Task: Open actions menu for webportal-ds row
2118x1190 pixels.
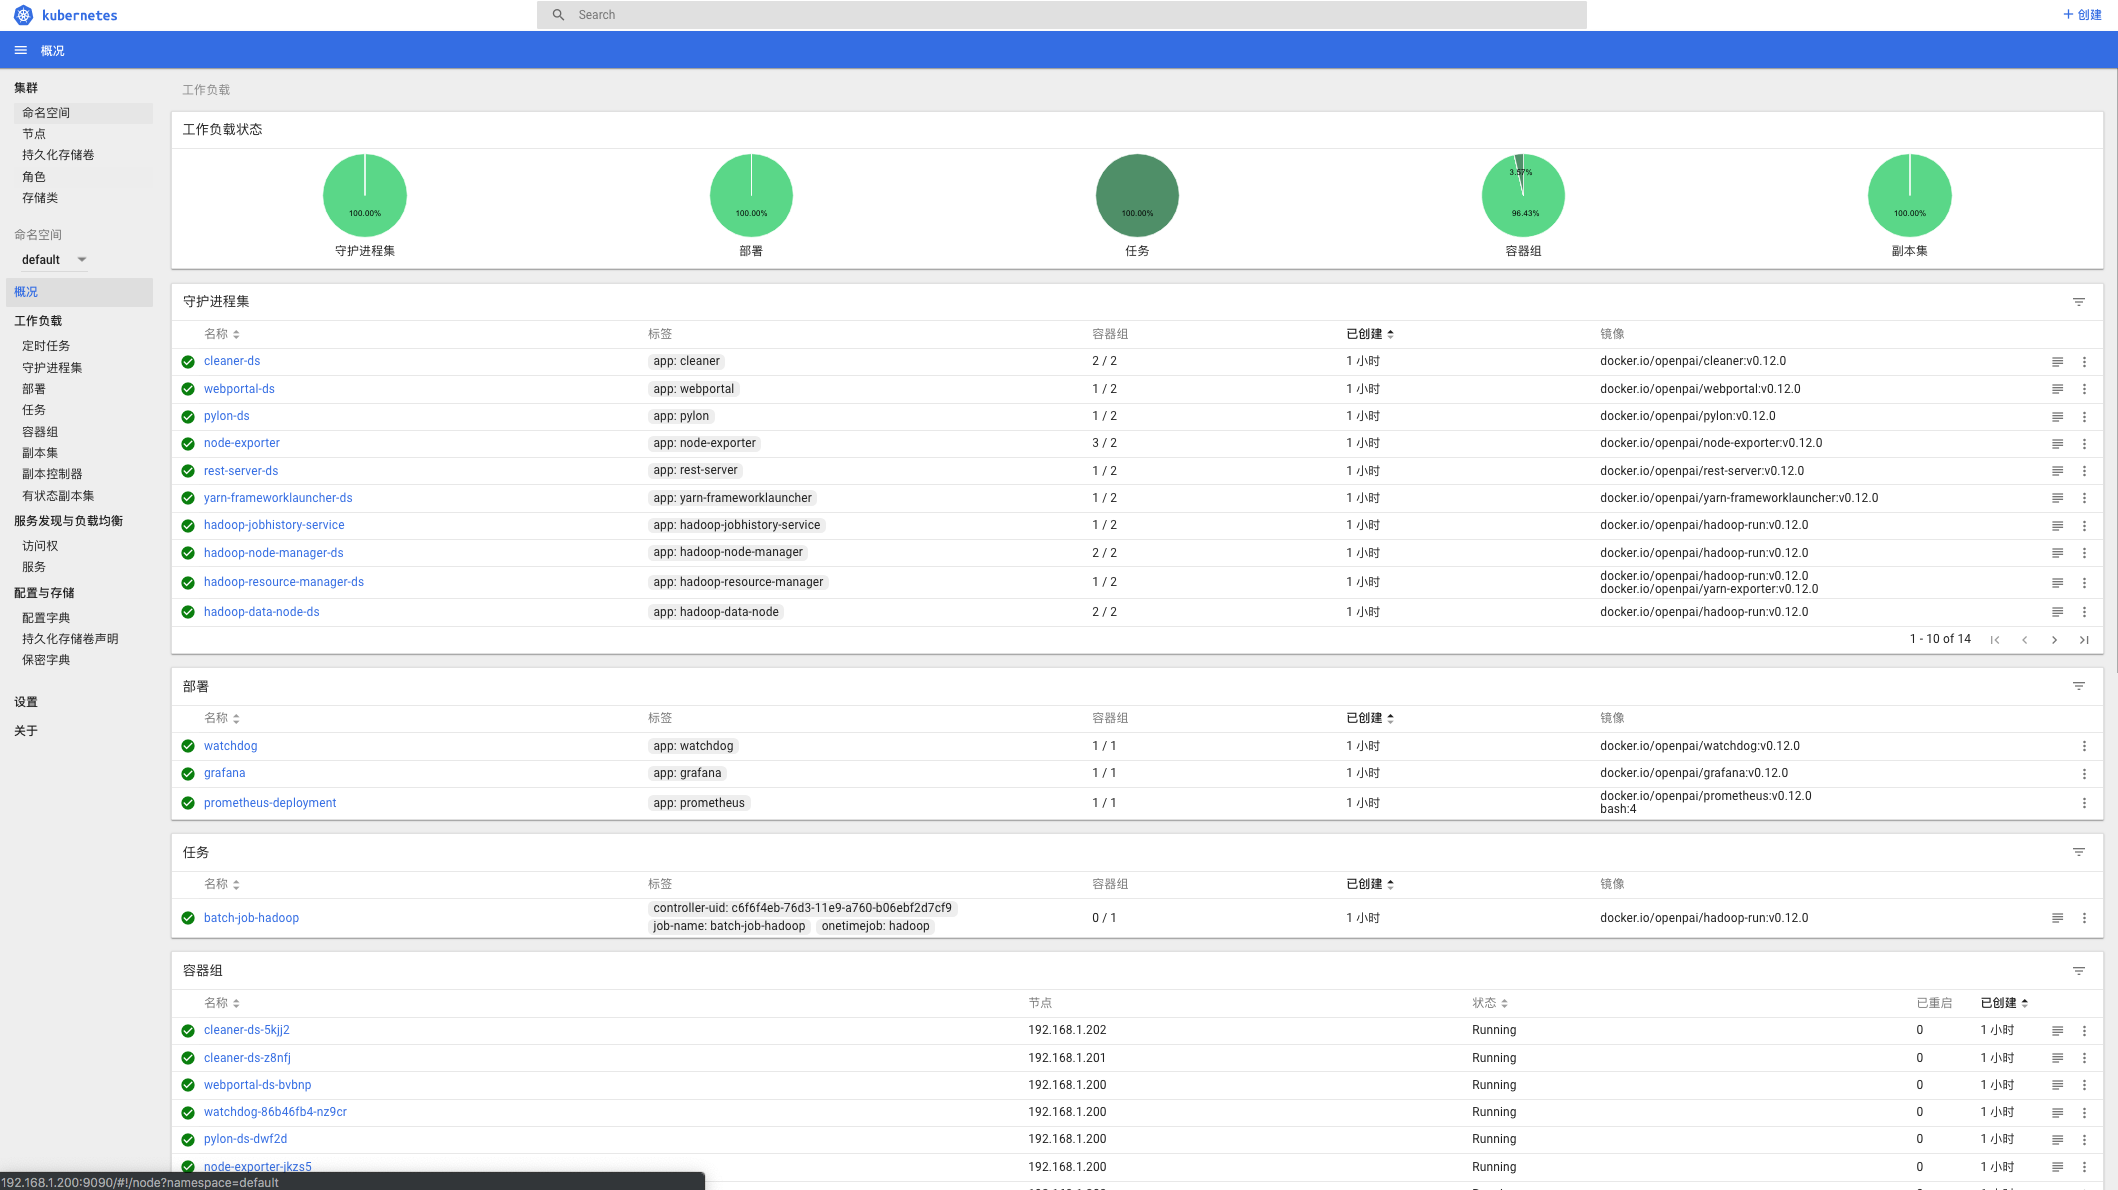Action: (x=2084, y=389)
